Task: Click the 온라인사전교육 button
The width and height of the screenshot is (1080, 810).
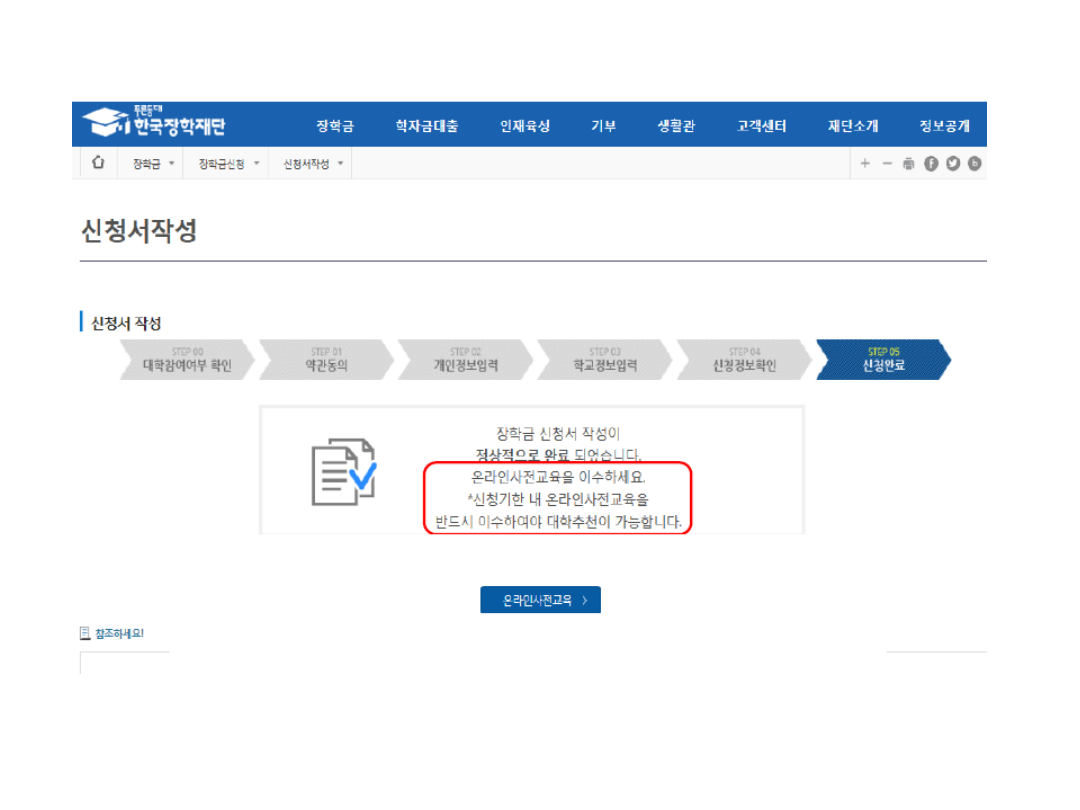Action: pyautogui.click(x=540, y=600)
